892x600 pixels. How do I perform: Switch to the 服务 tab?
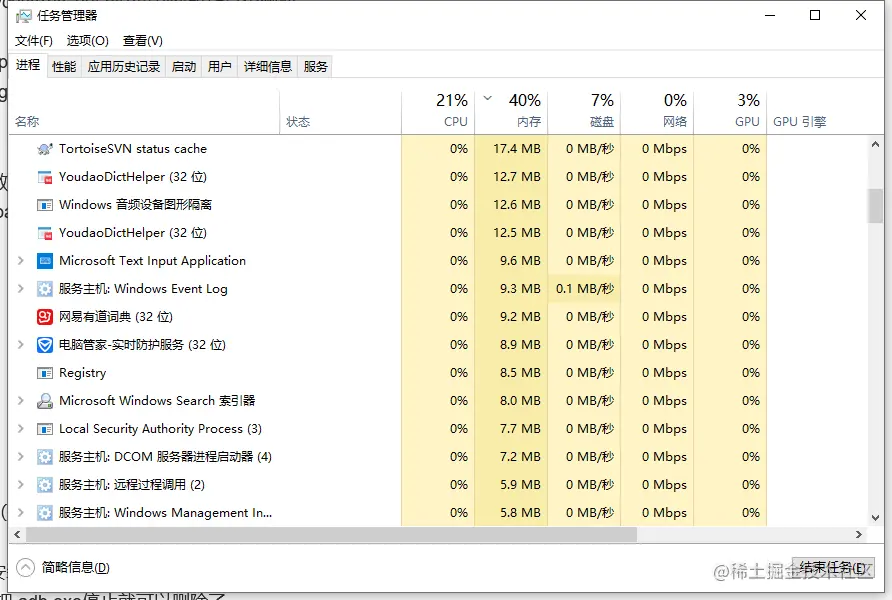pyautogui.click(x=315, y=67)
